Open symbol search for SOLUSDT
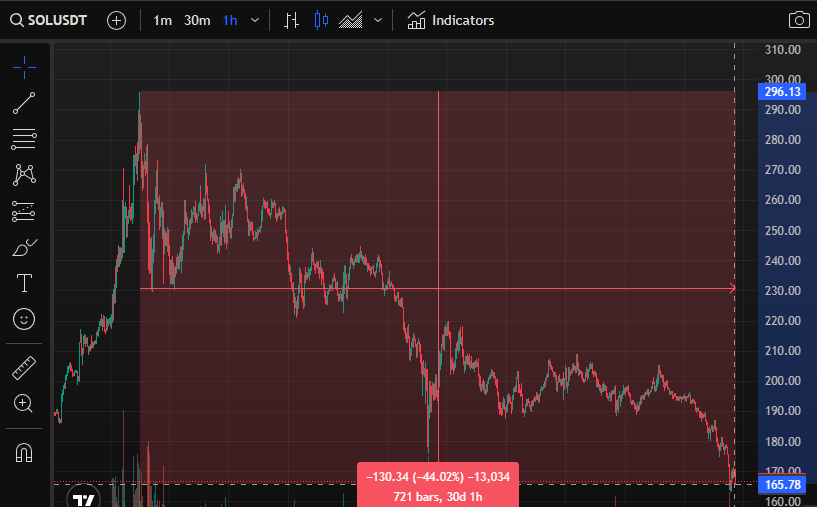817x507 pixels. tap(48, 20)
